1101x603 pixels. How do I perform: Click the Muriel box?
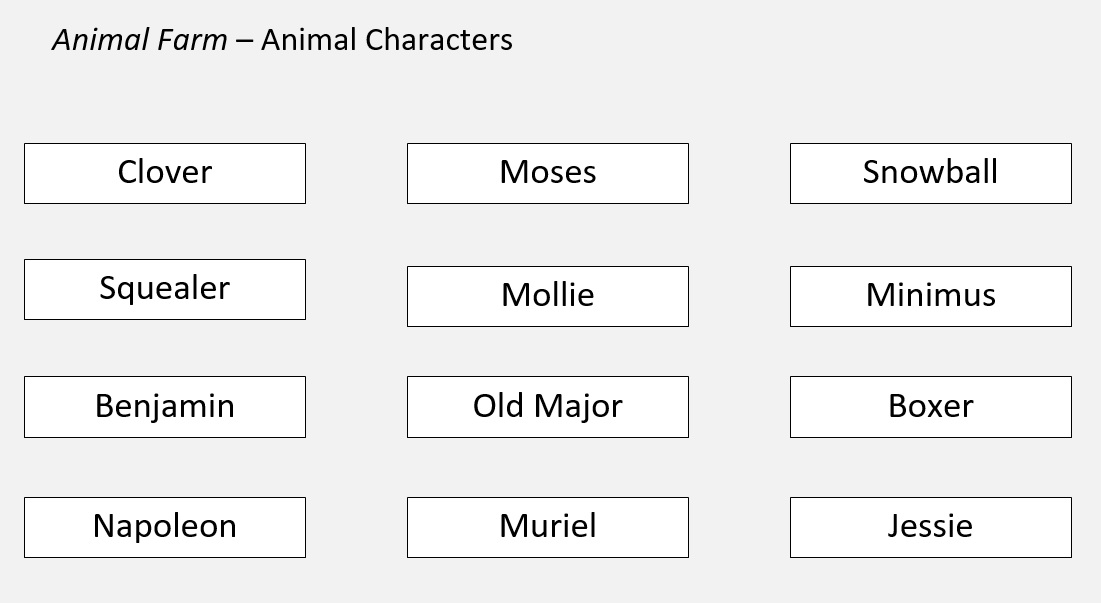pyautogui.click(x=548, y=527)
